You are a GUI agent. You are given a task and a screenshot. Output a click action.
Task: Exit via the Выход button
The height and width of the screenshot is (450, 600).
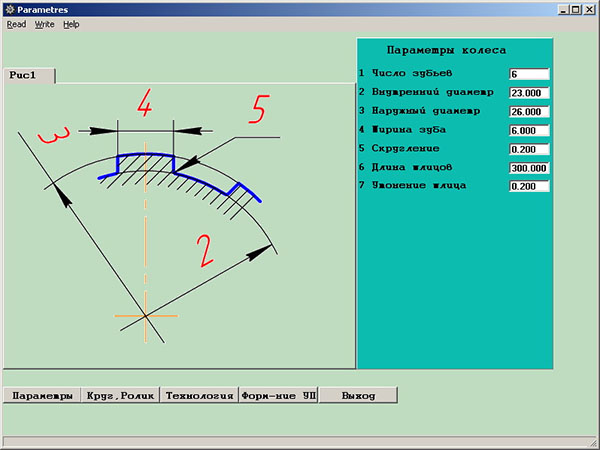tap(358, 396)
